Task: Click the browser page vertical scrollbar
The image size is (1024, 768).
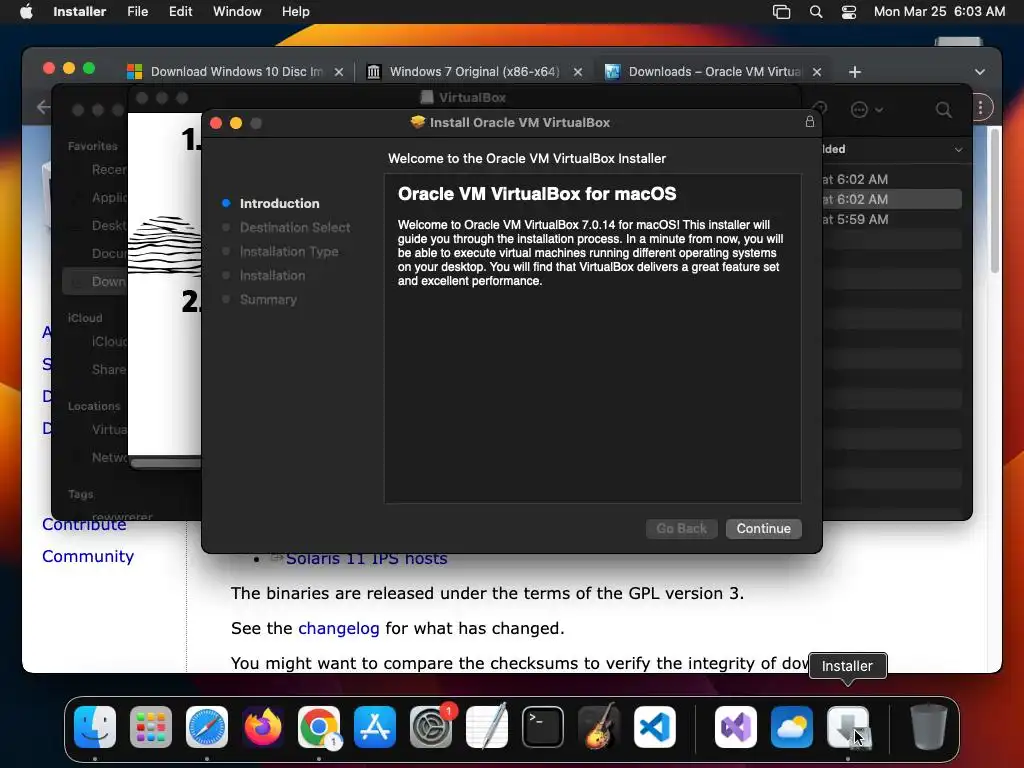Action: click(995, 200)
